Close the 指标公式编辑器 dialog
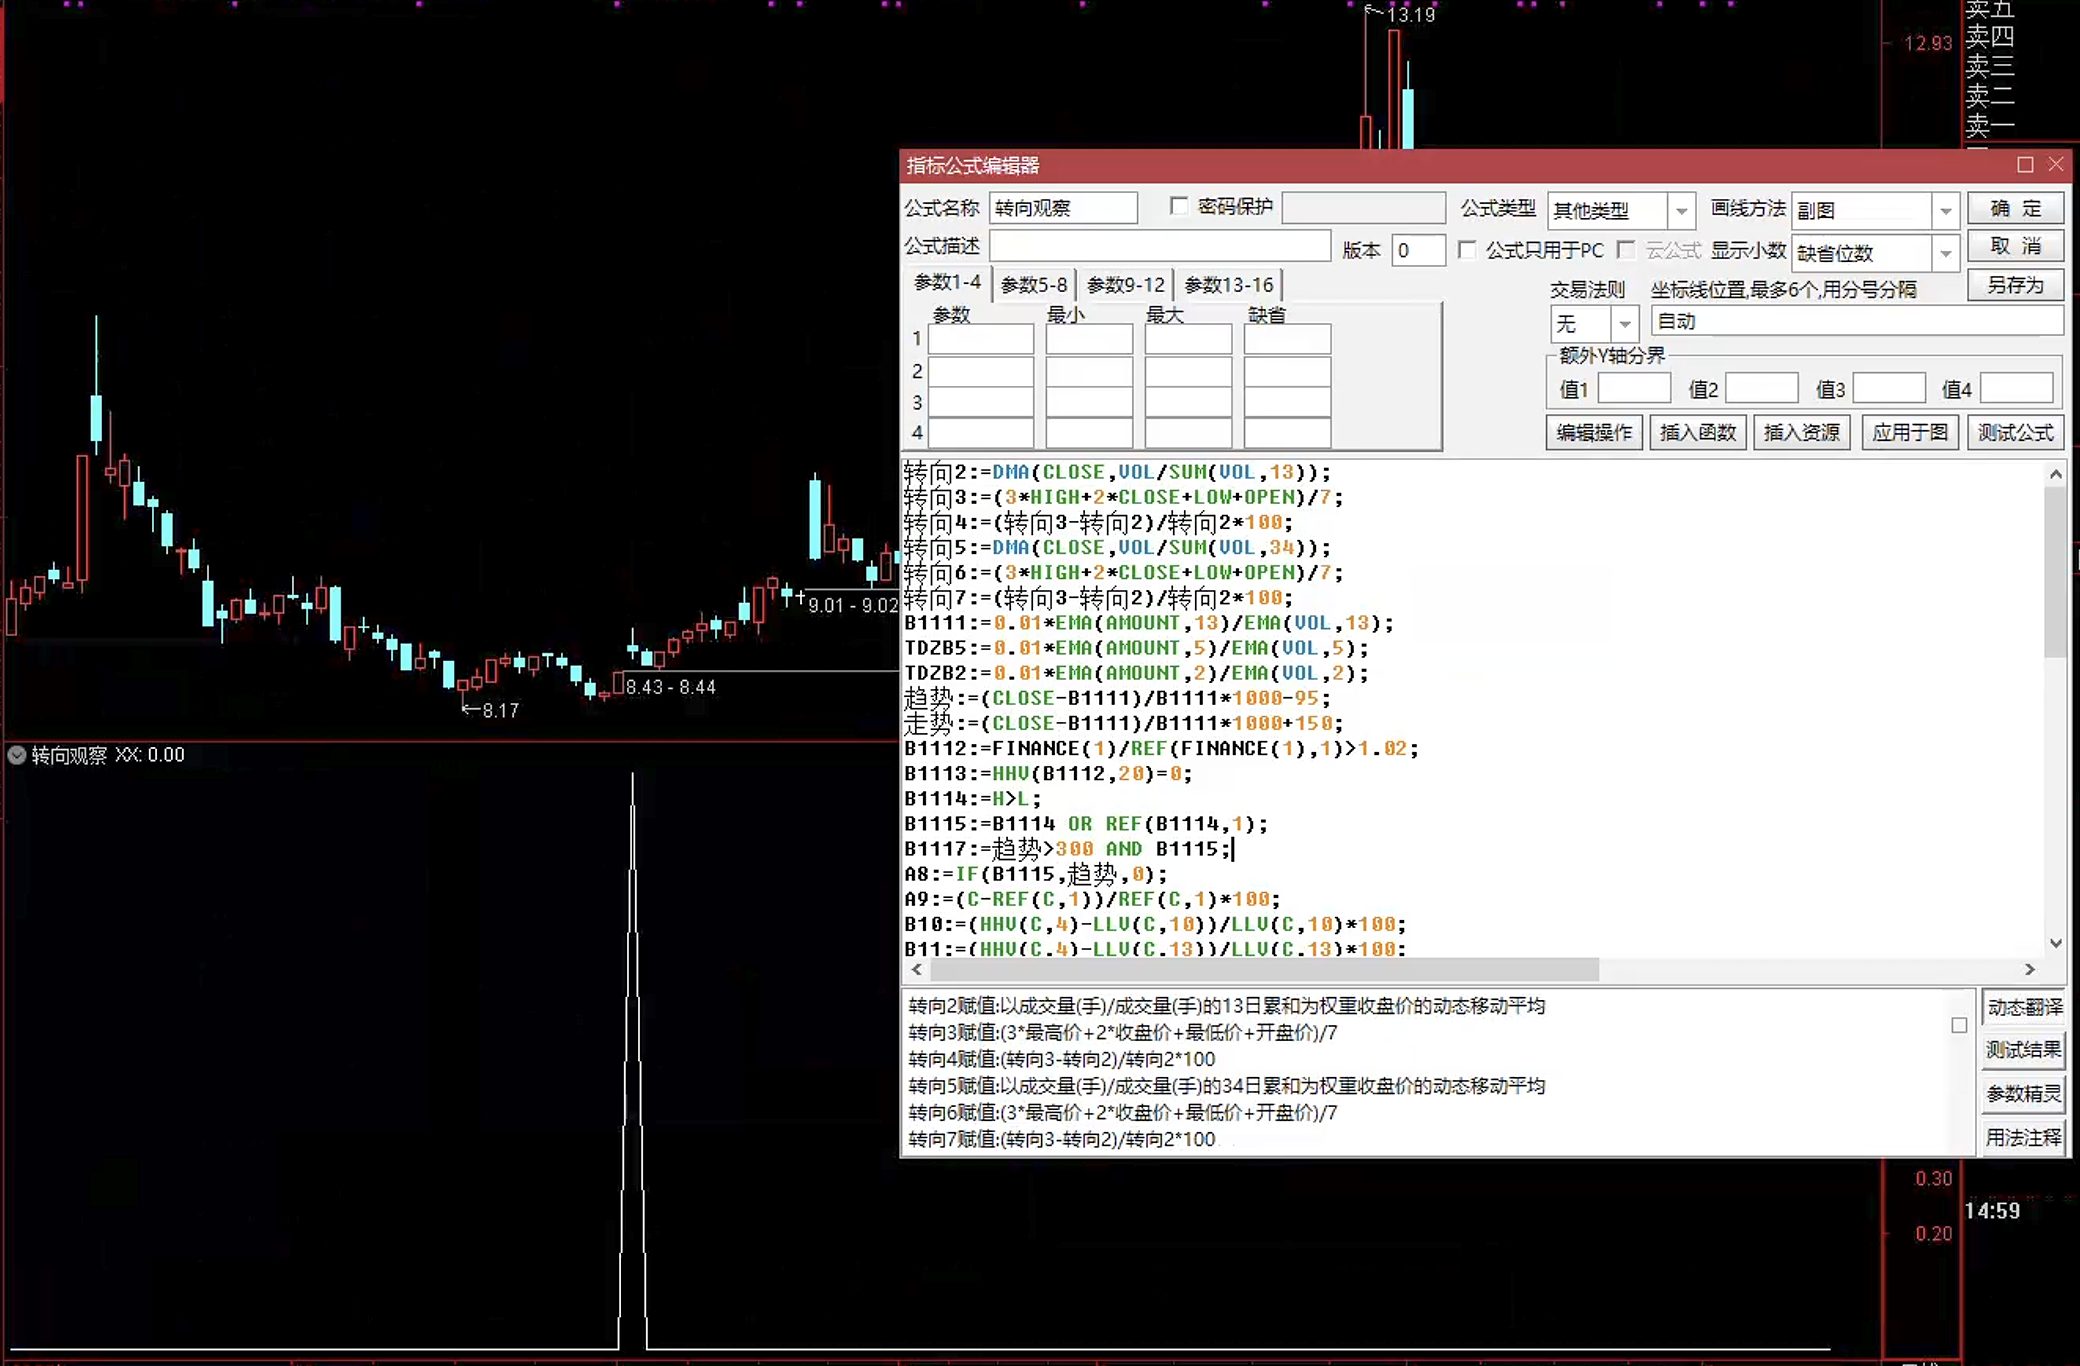This screenshot has height=1366, width=2080. [2056, 165]
